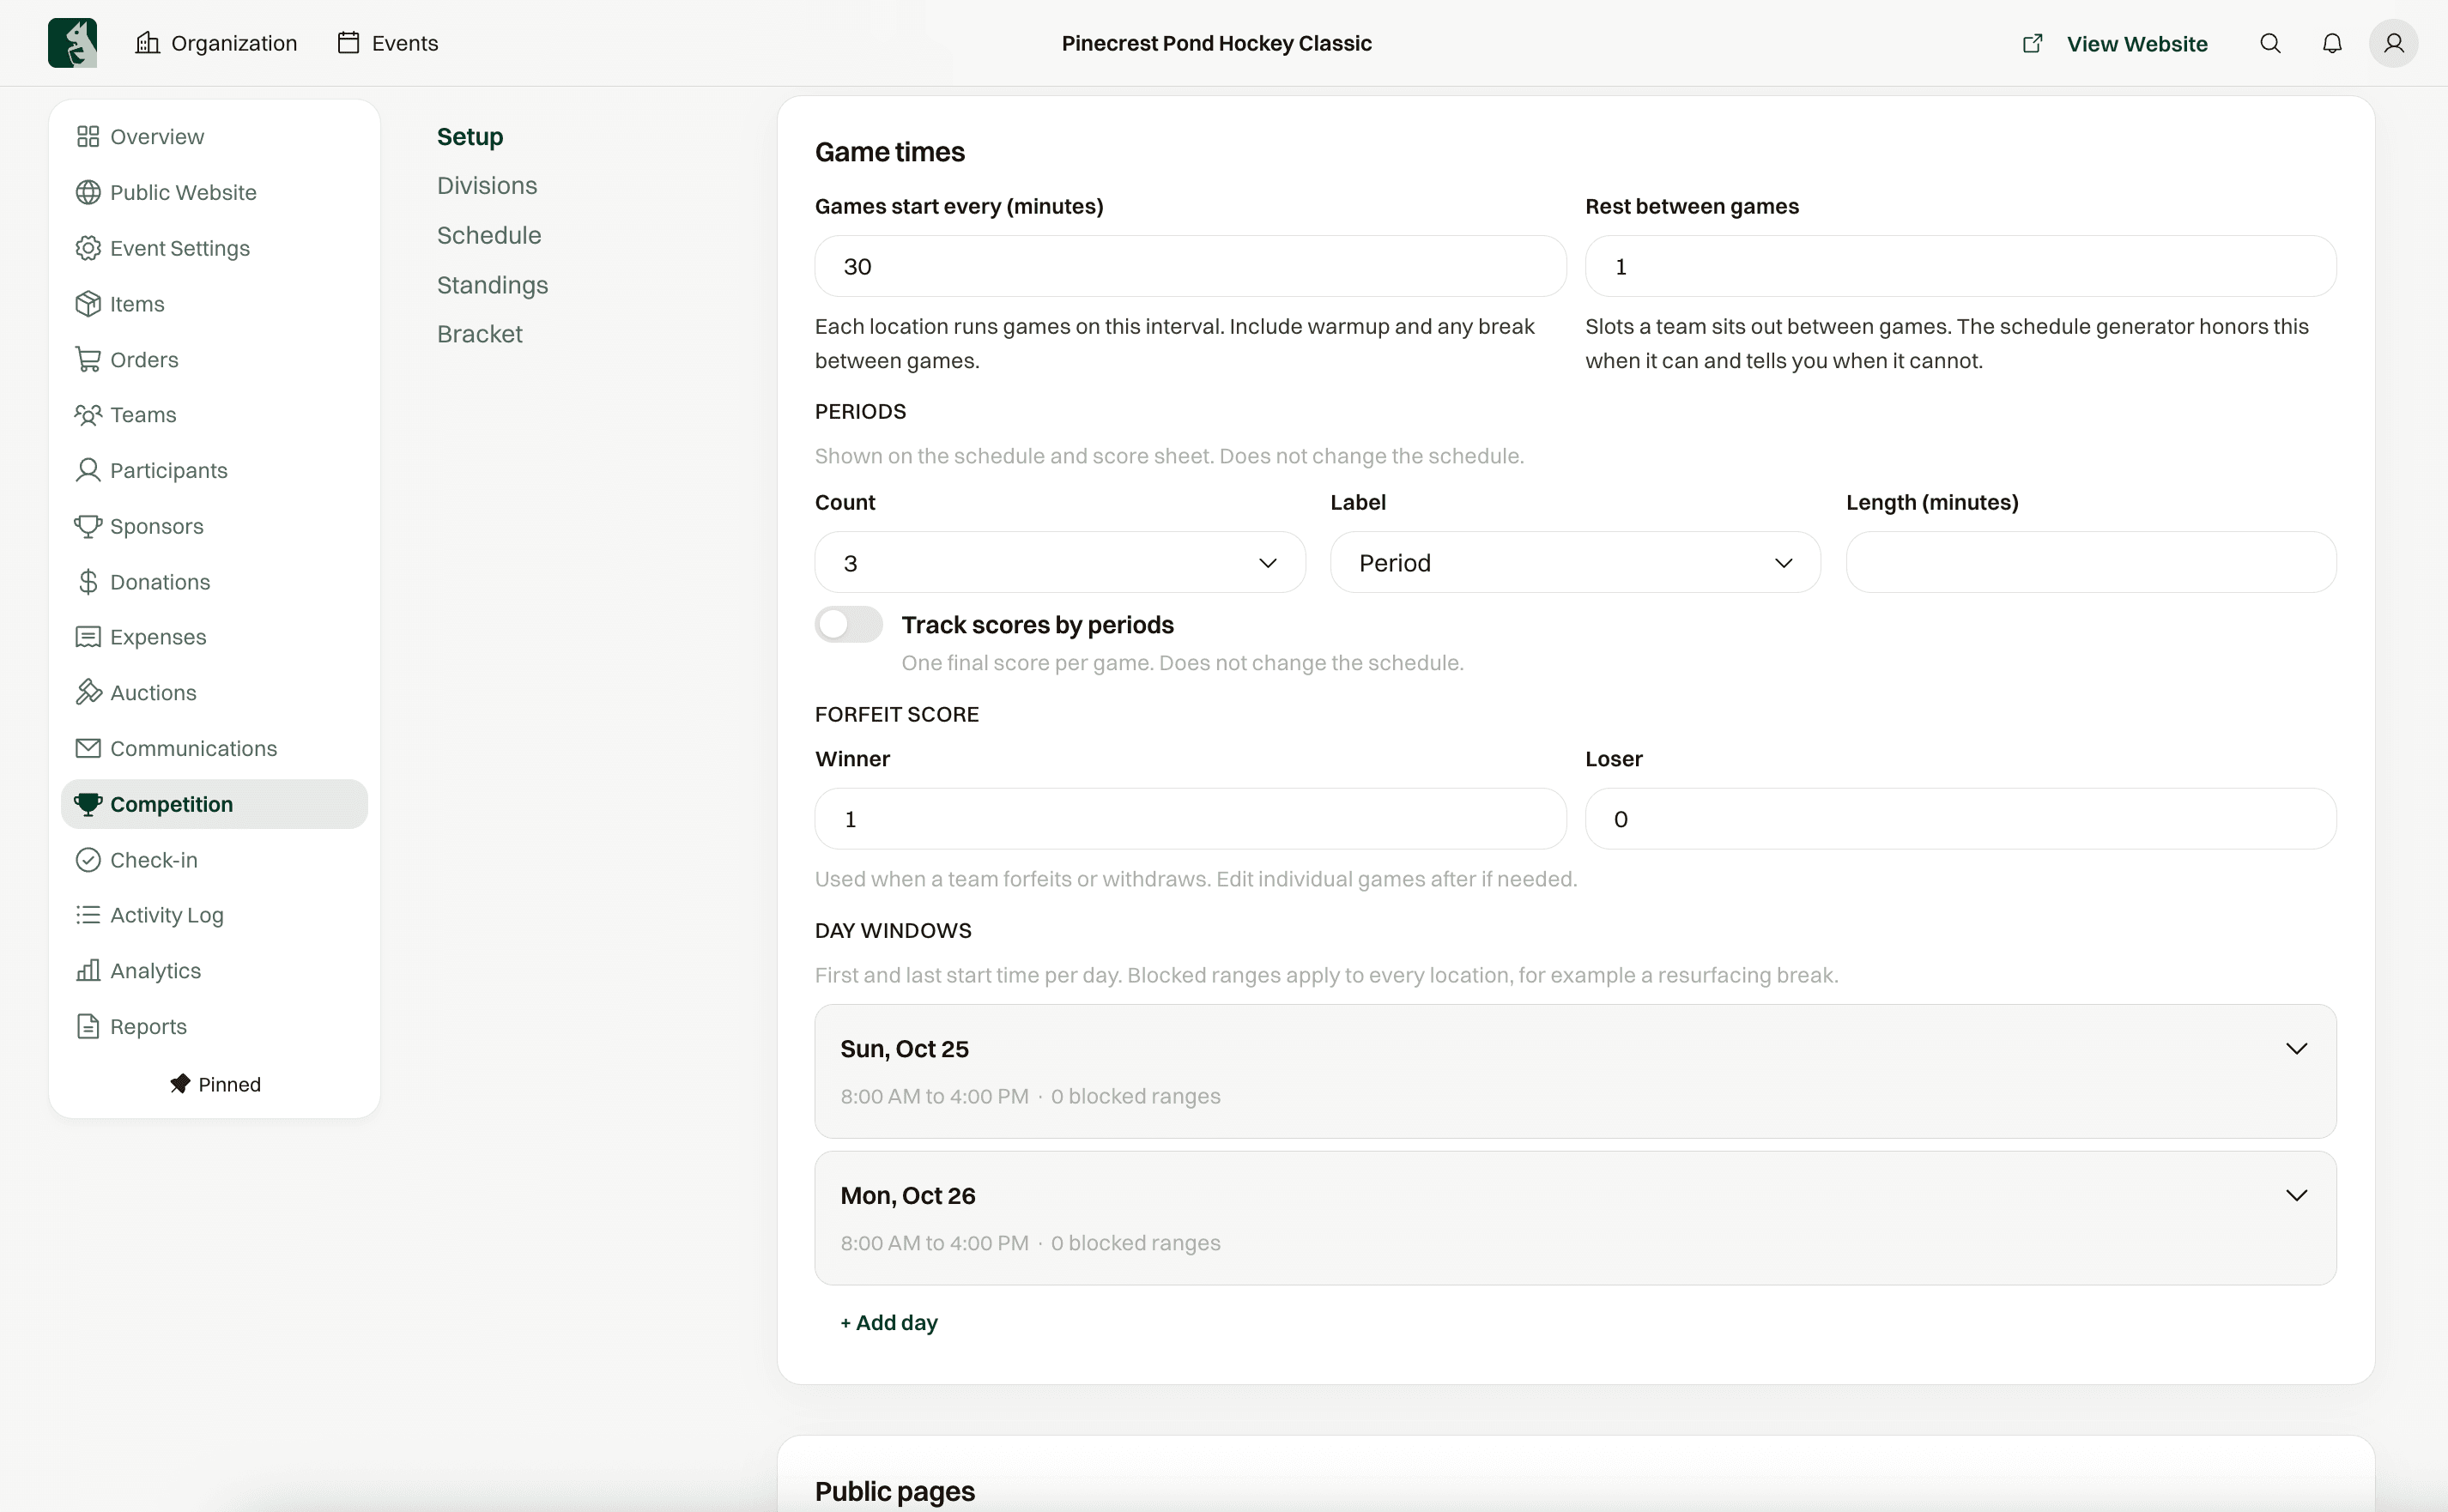2448x1512 pixels.
Task: Open Participants in the sidebar
Action: click(x=214, y=470)
